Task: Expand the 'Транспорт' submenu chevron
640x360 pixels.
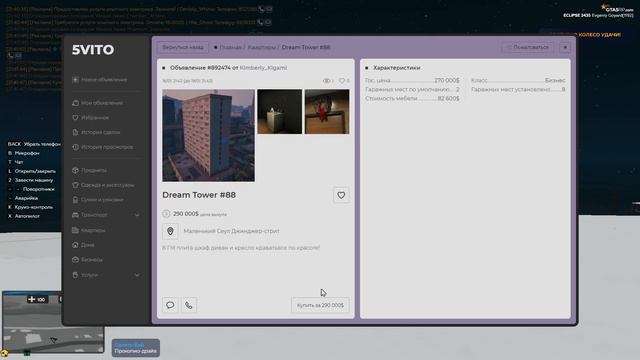Action: (x=137, y=215)
